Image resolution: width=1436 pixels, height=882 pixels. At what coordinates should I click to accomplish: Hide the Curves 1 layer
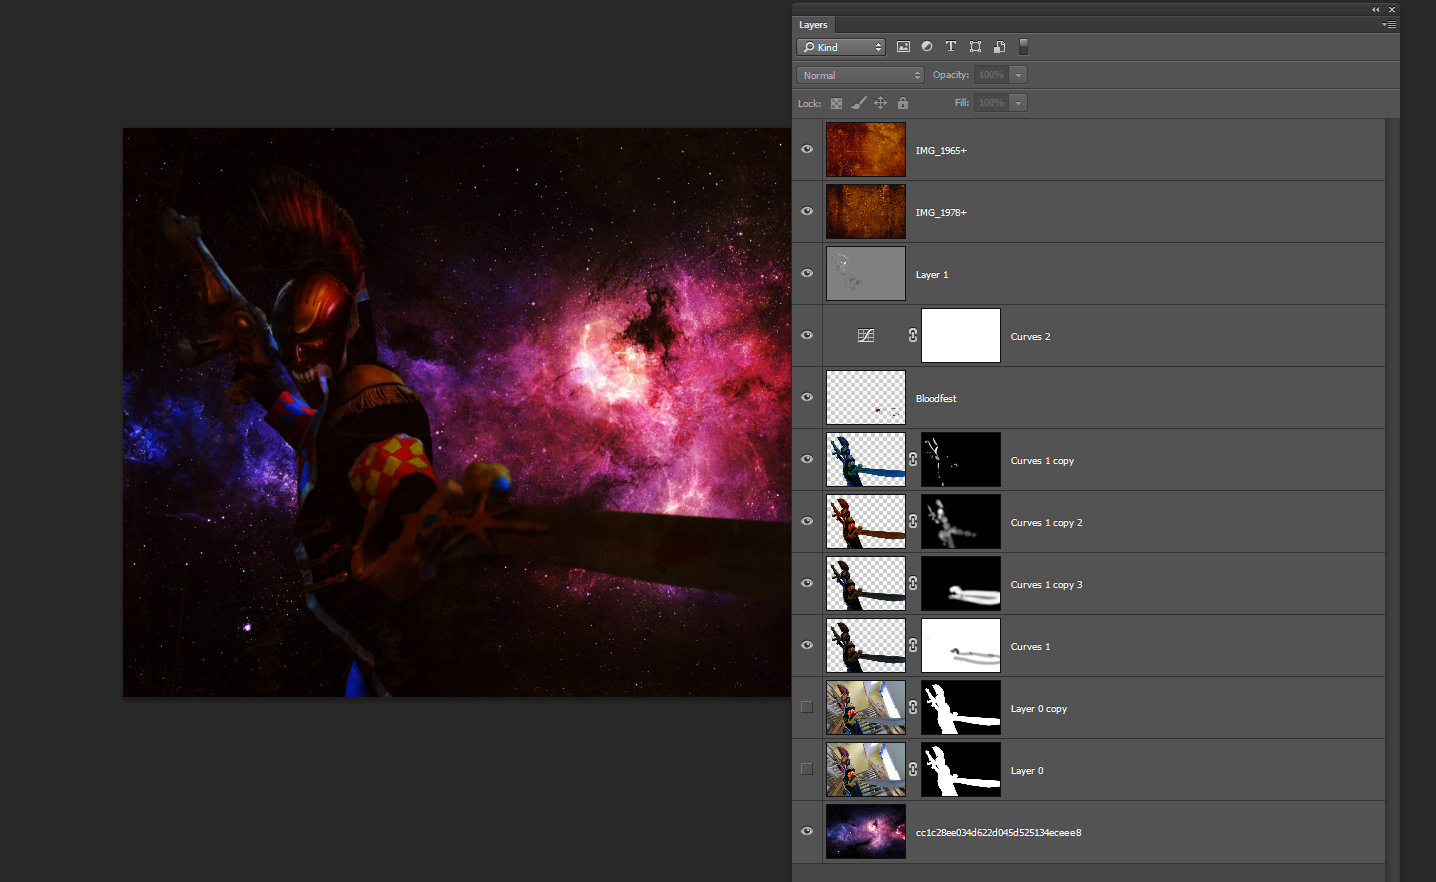click(807, 646)
